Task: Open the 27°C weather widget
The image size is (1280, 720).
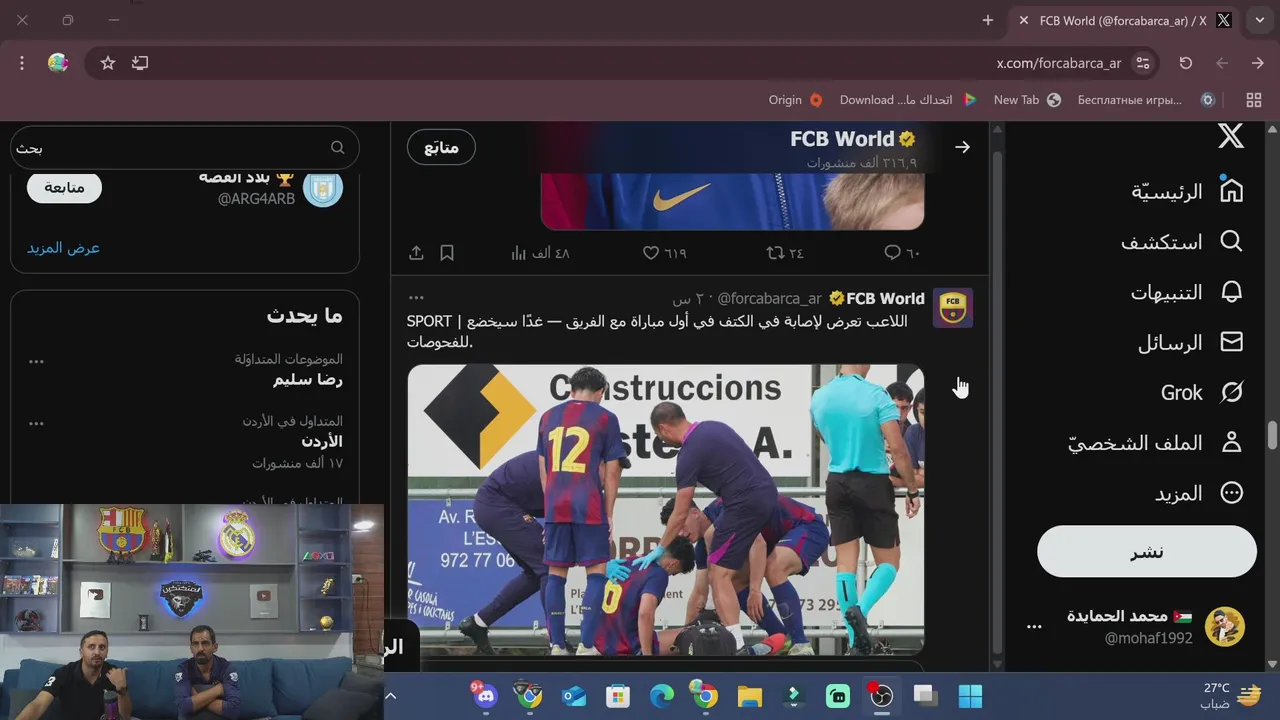Action: click(1232, 695)
